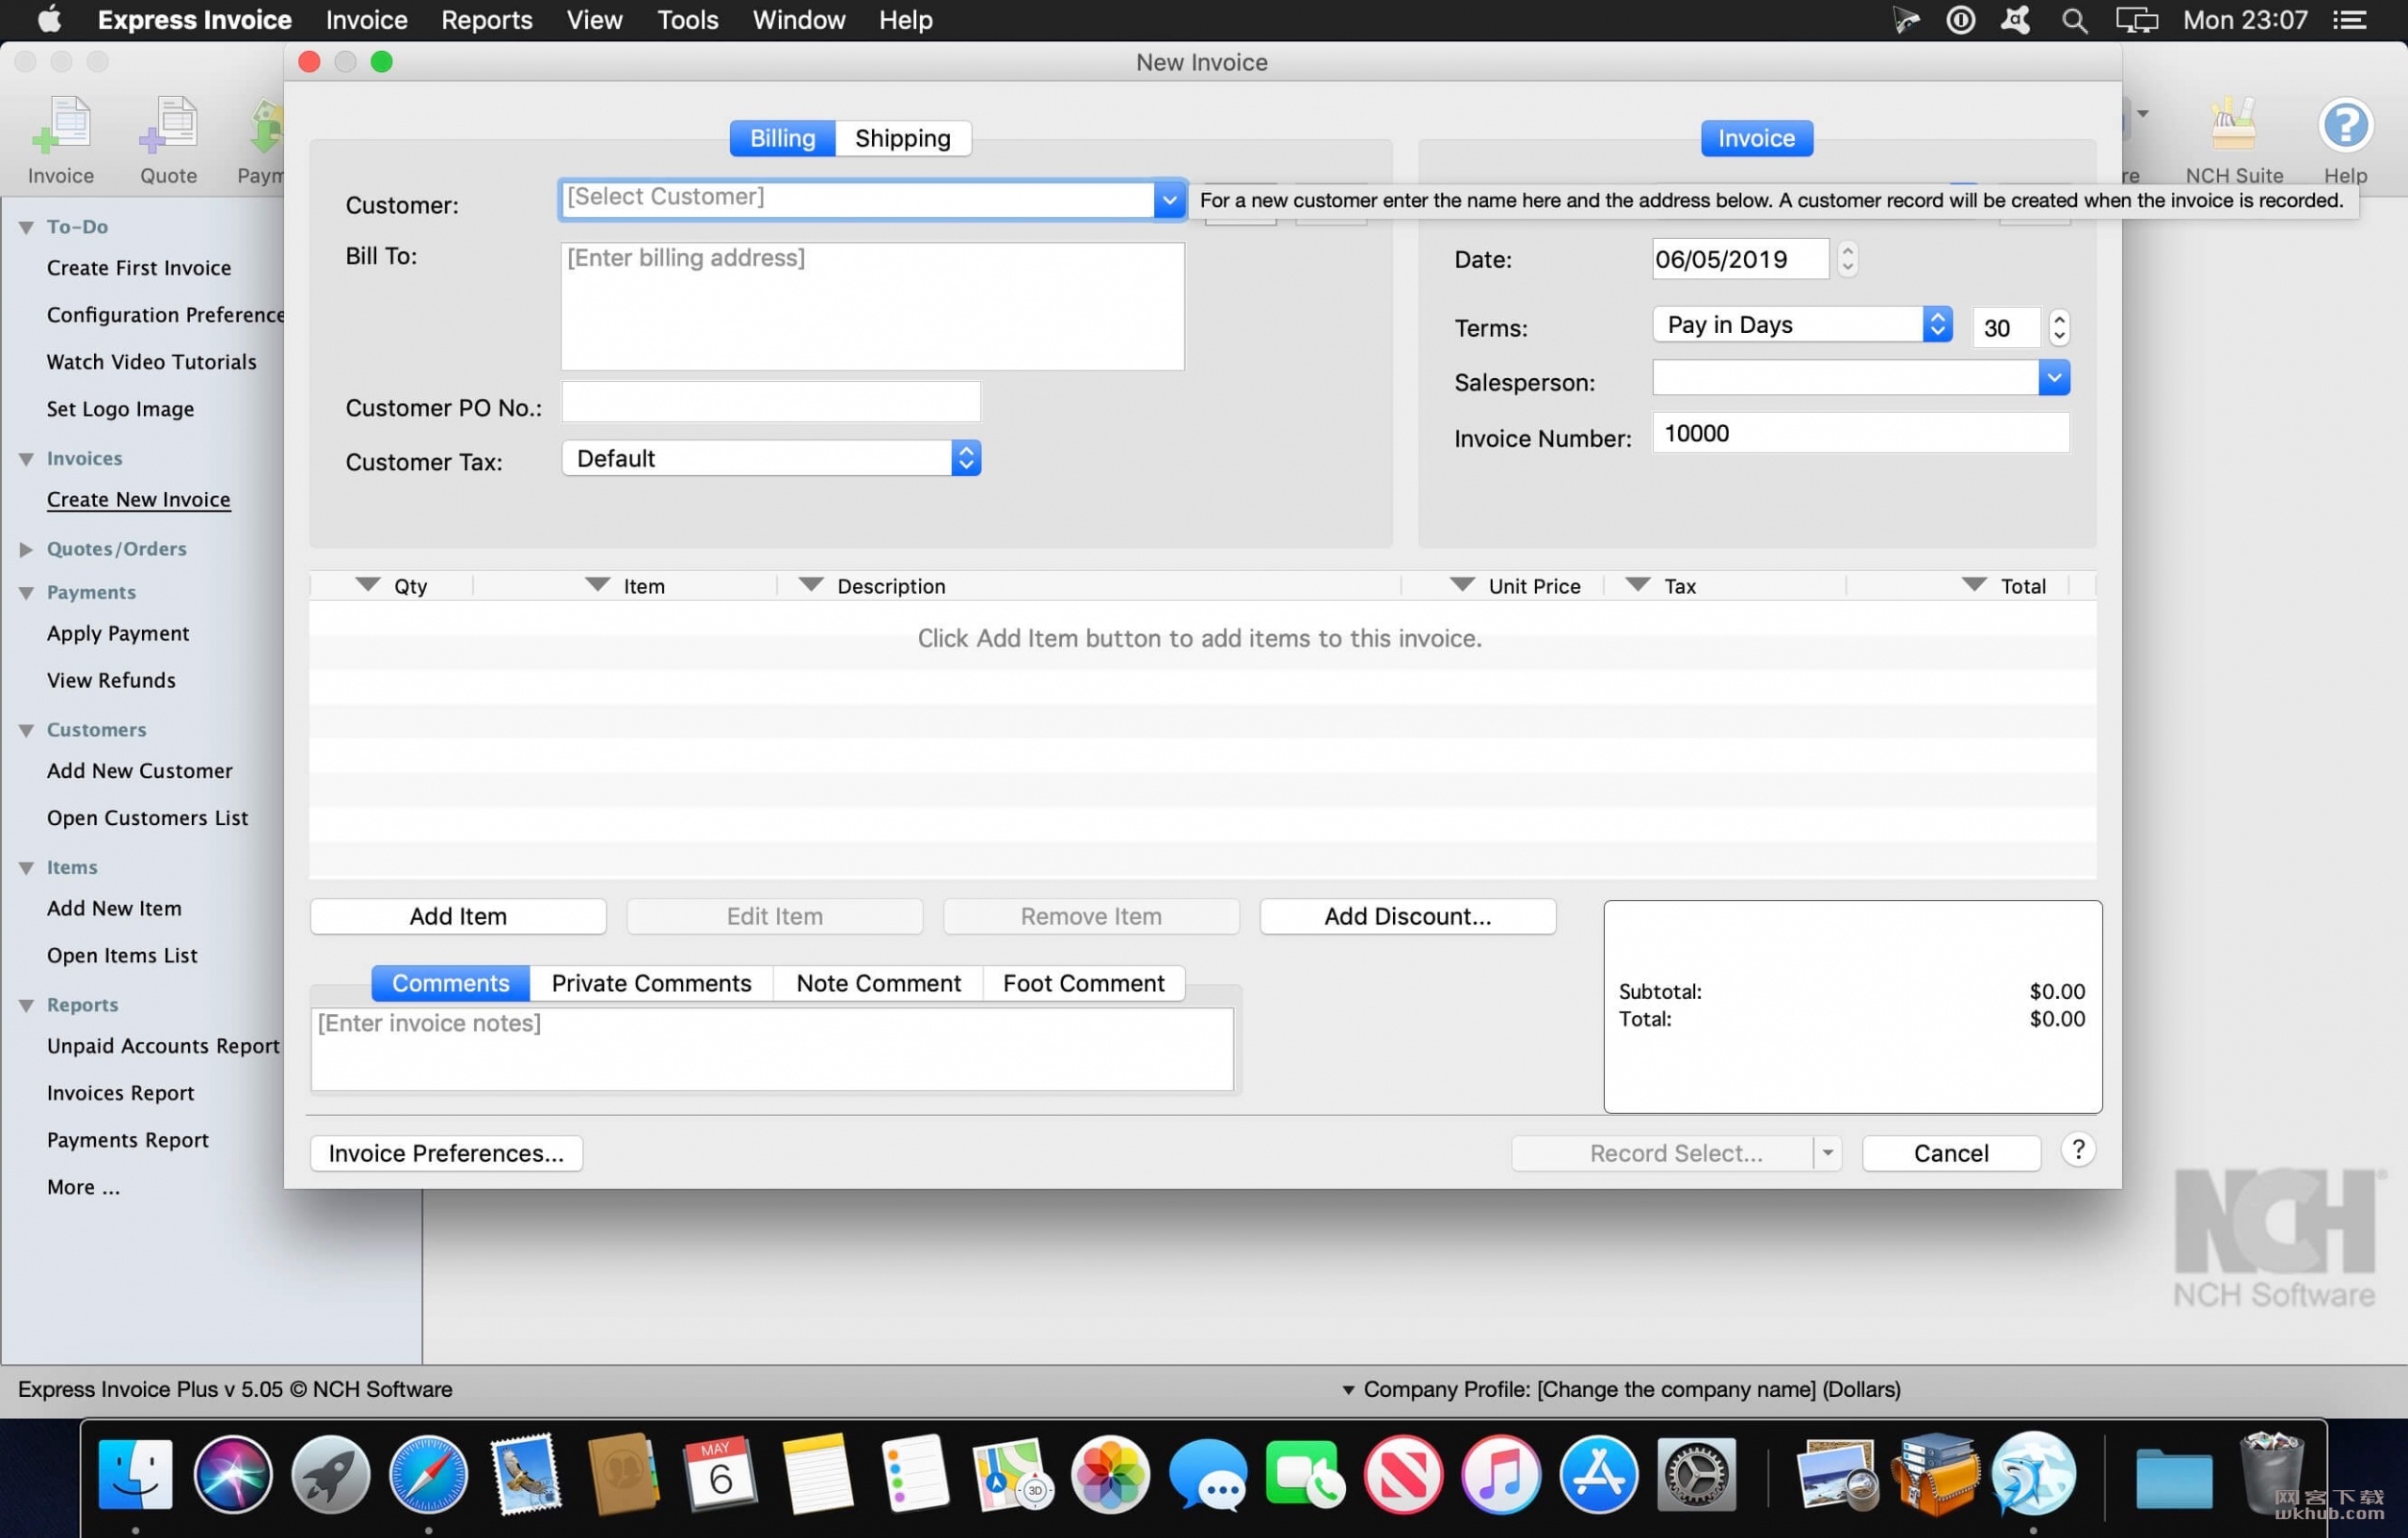The height and width of the screenshot is (1538, 2408).
Task: Switch to Private Comments tab
Action: (651, 983)
